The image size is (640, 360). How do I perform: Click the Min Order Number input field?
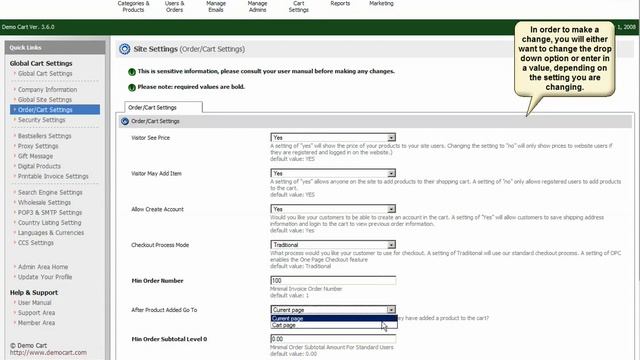pos(333,280)
